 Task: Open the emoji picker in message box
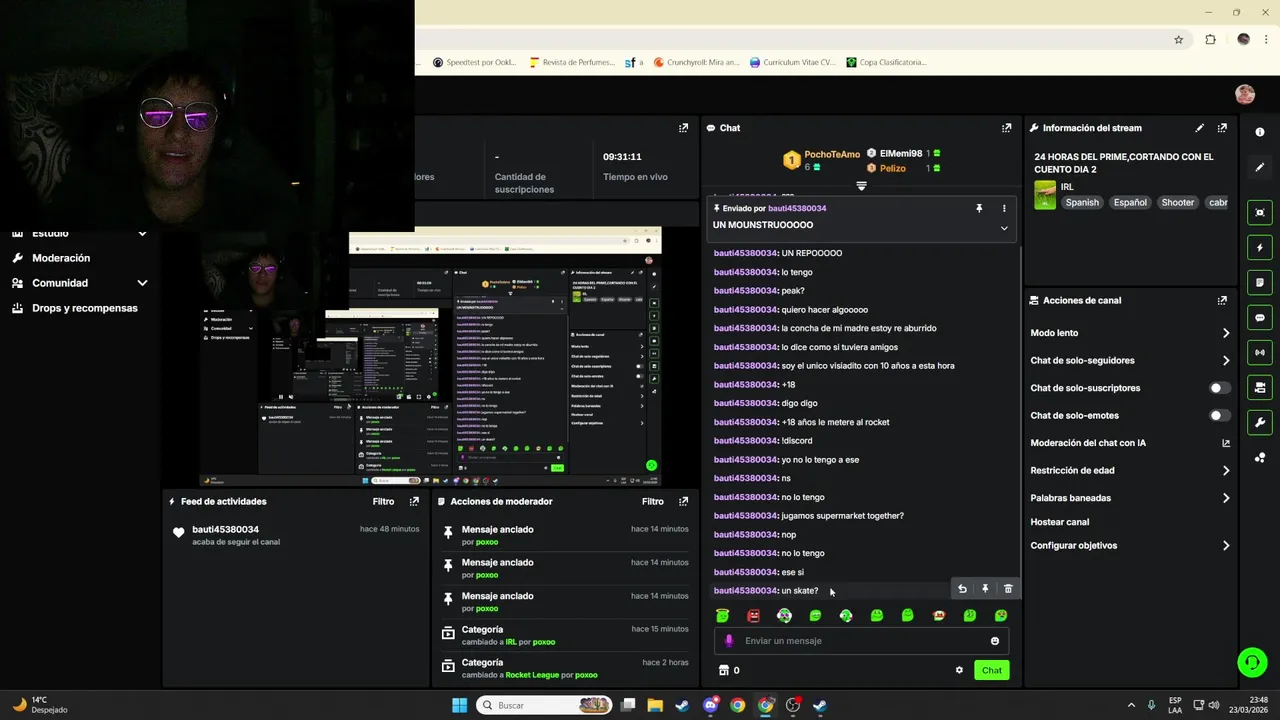[x=994, y=641]
